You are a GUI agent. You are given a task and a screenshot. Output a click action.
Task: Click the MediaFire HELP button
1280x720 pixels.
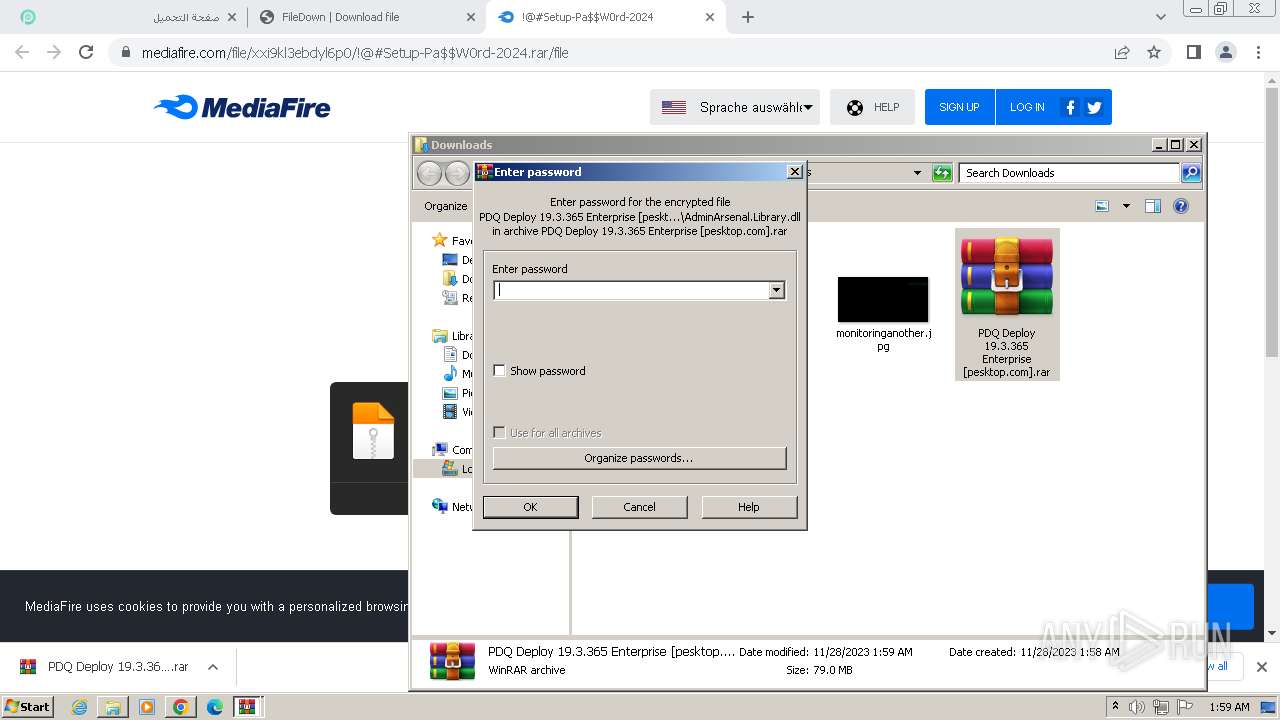tap(872, 107)
